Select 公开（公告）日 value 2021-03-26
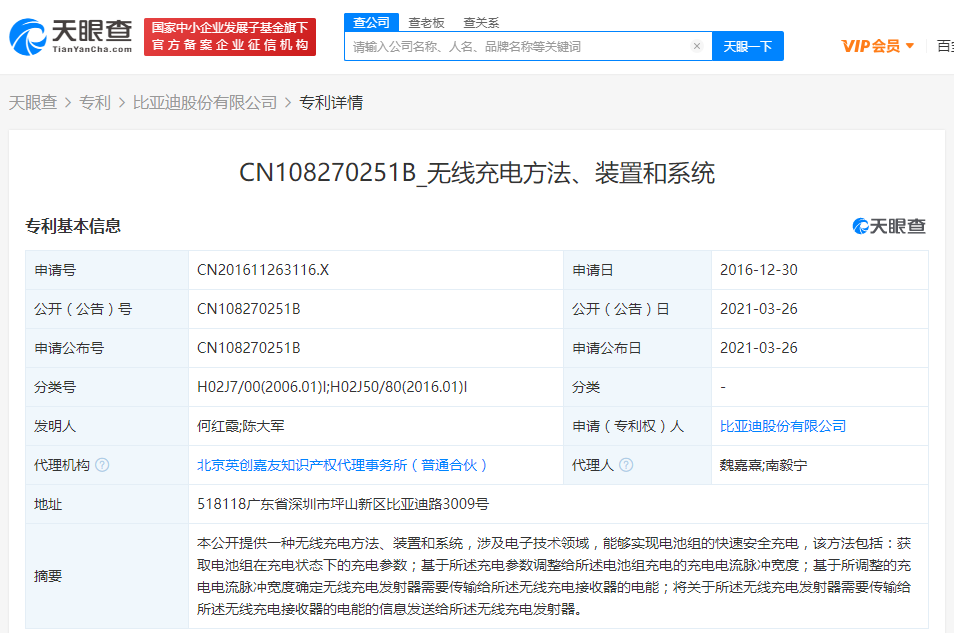The width and height of the screenshot is (954, 633). point(759,309)
